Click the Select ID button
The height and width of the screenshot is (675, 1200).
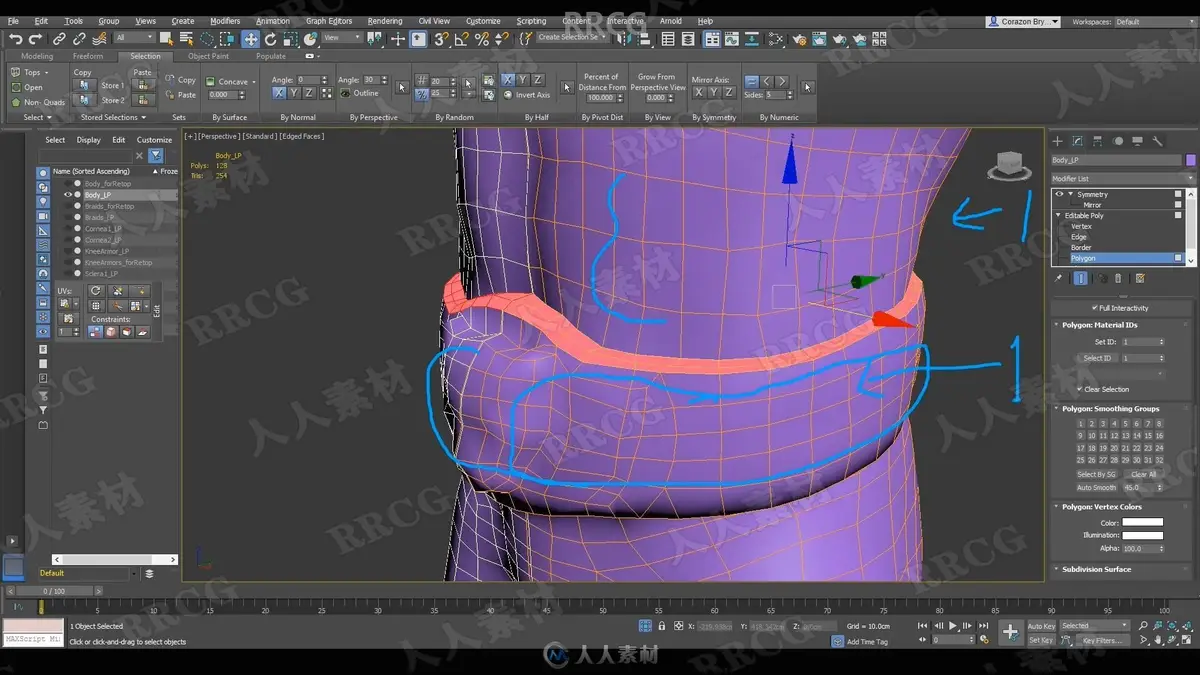(1097, 358)
